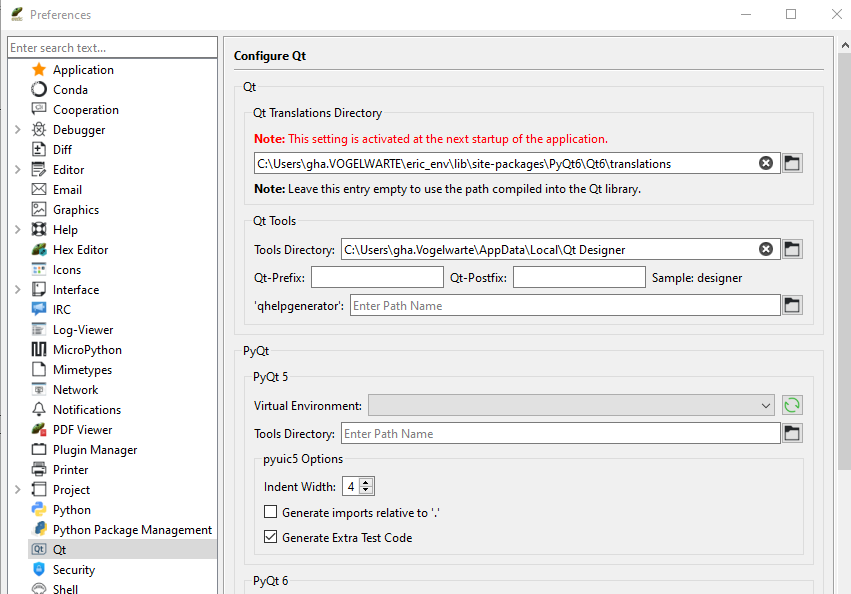Browse for Qt translations directory folder

792,163
